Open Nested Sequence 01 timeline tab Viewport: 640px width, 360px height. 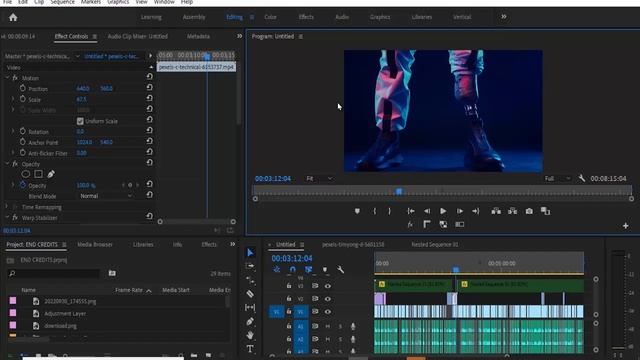435,244
